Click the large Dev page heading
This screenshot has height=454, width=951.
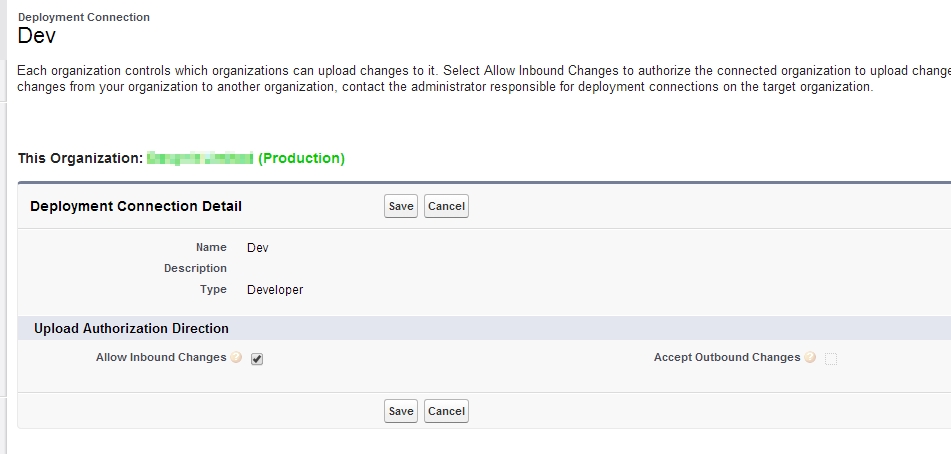tap(37, 36)
